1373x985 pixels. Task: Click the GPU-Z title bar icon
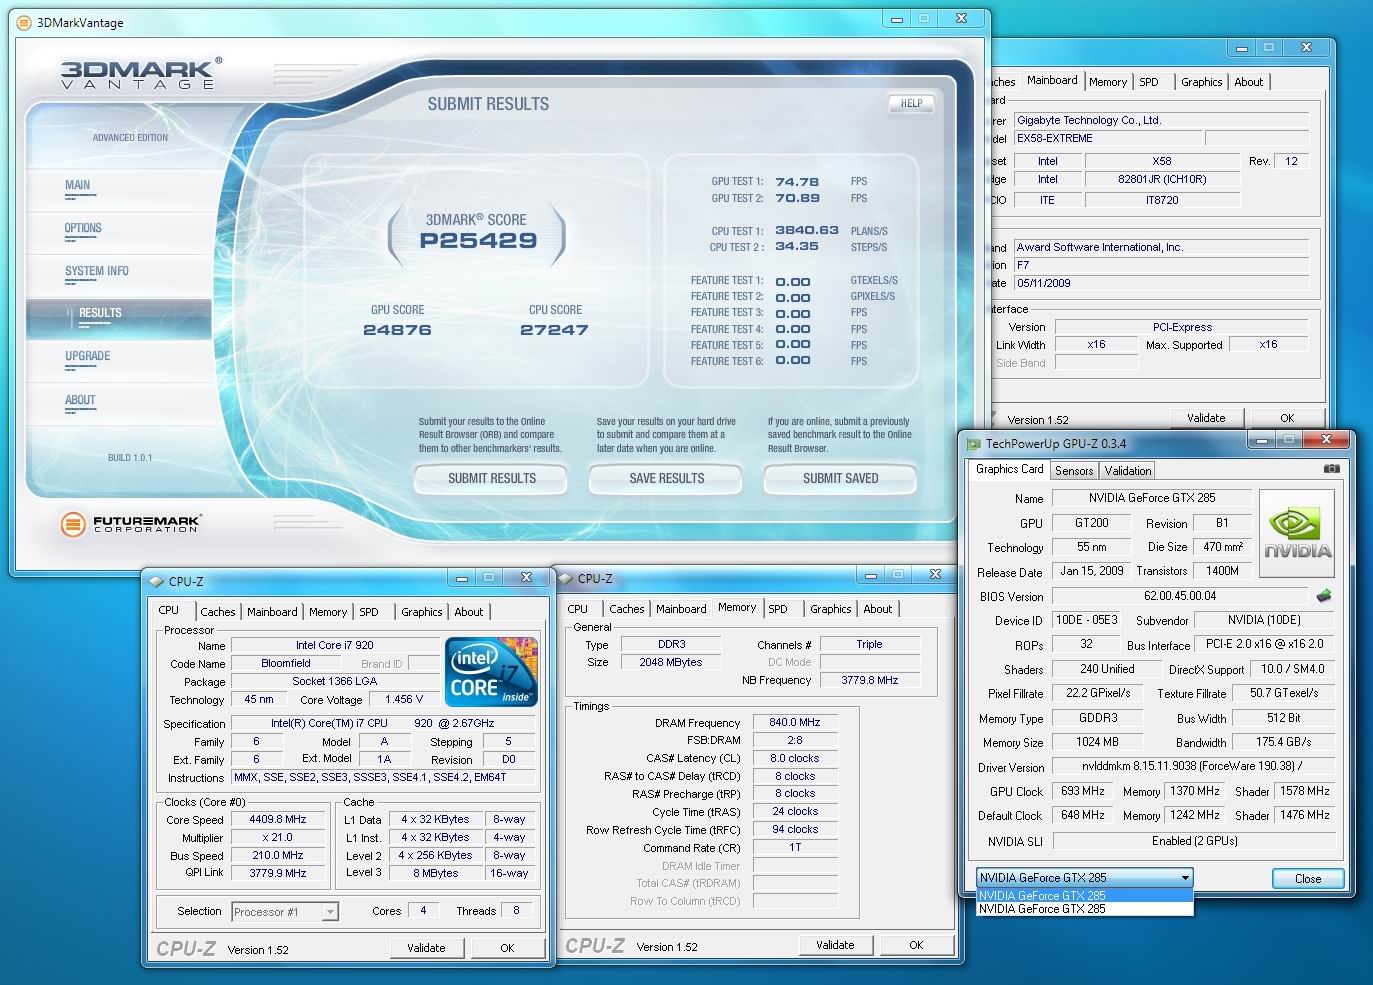973,444
